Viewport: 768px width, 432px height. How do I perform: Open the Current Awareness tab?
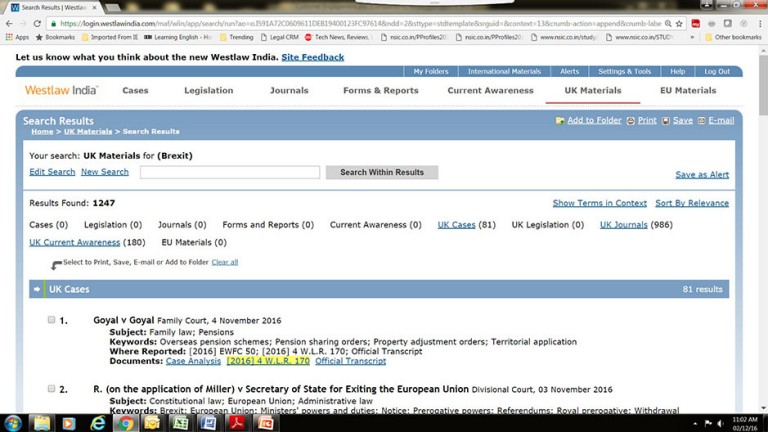click(x=490, y=91)
